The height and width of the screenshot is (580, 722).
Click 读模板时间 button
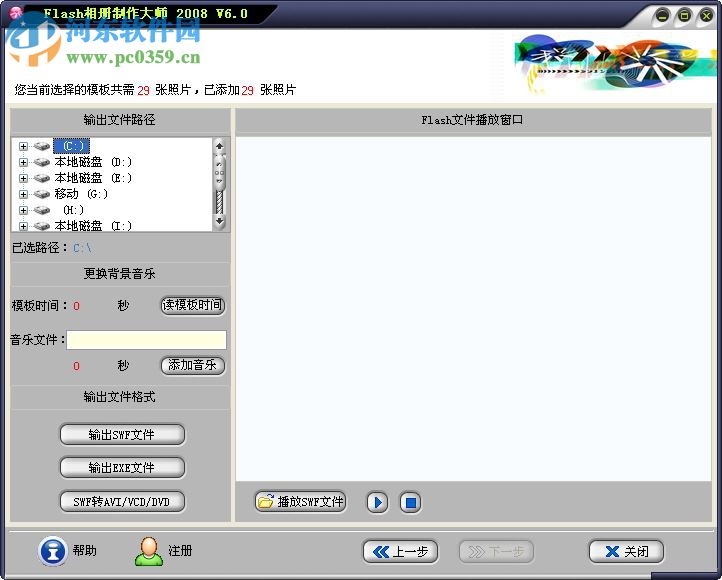192,305
